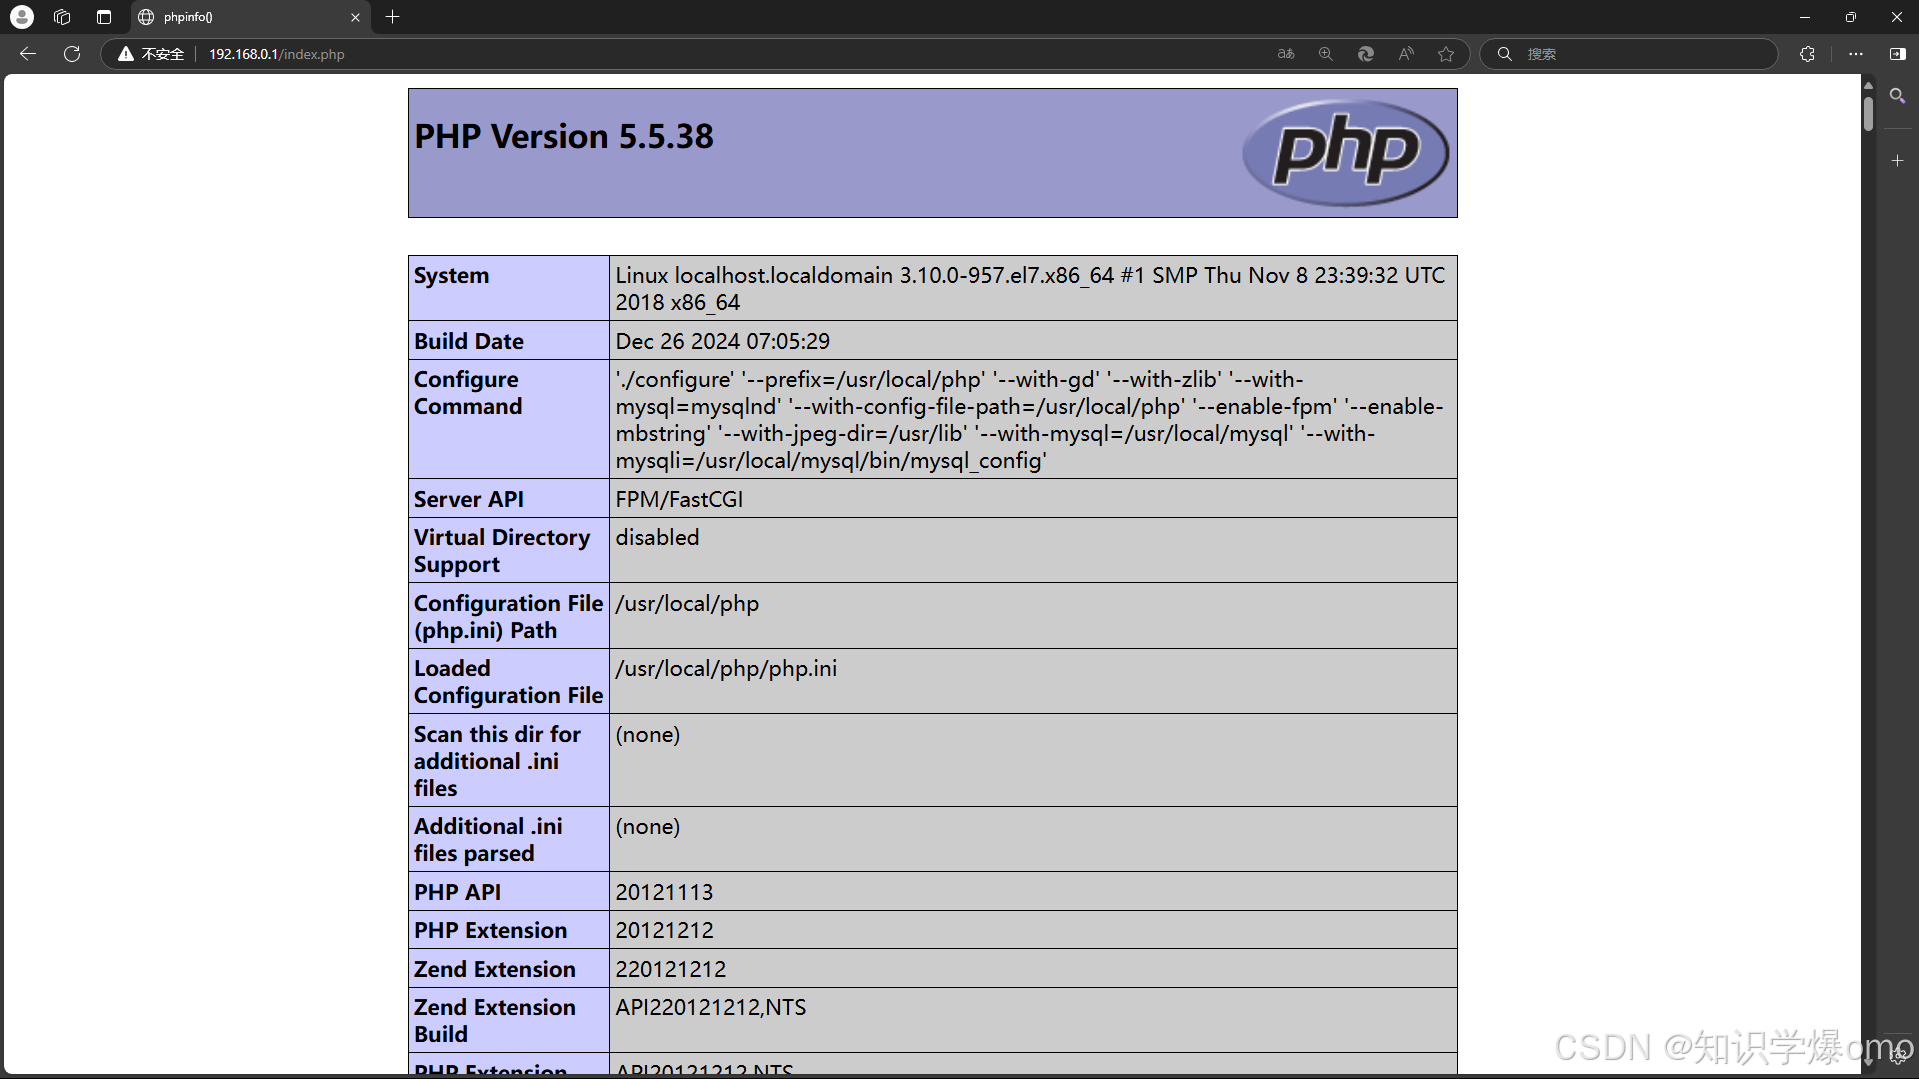
Task: Click the zoom magnifier icon in address bar
Action: coord(1326,54)
